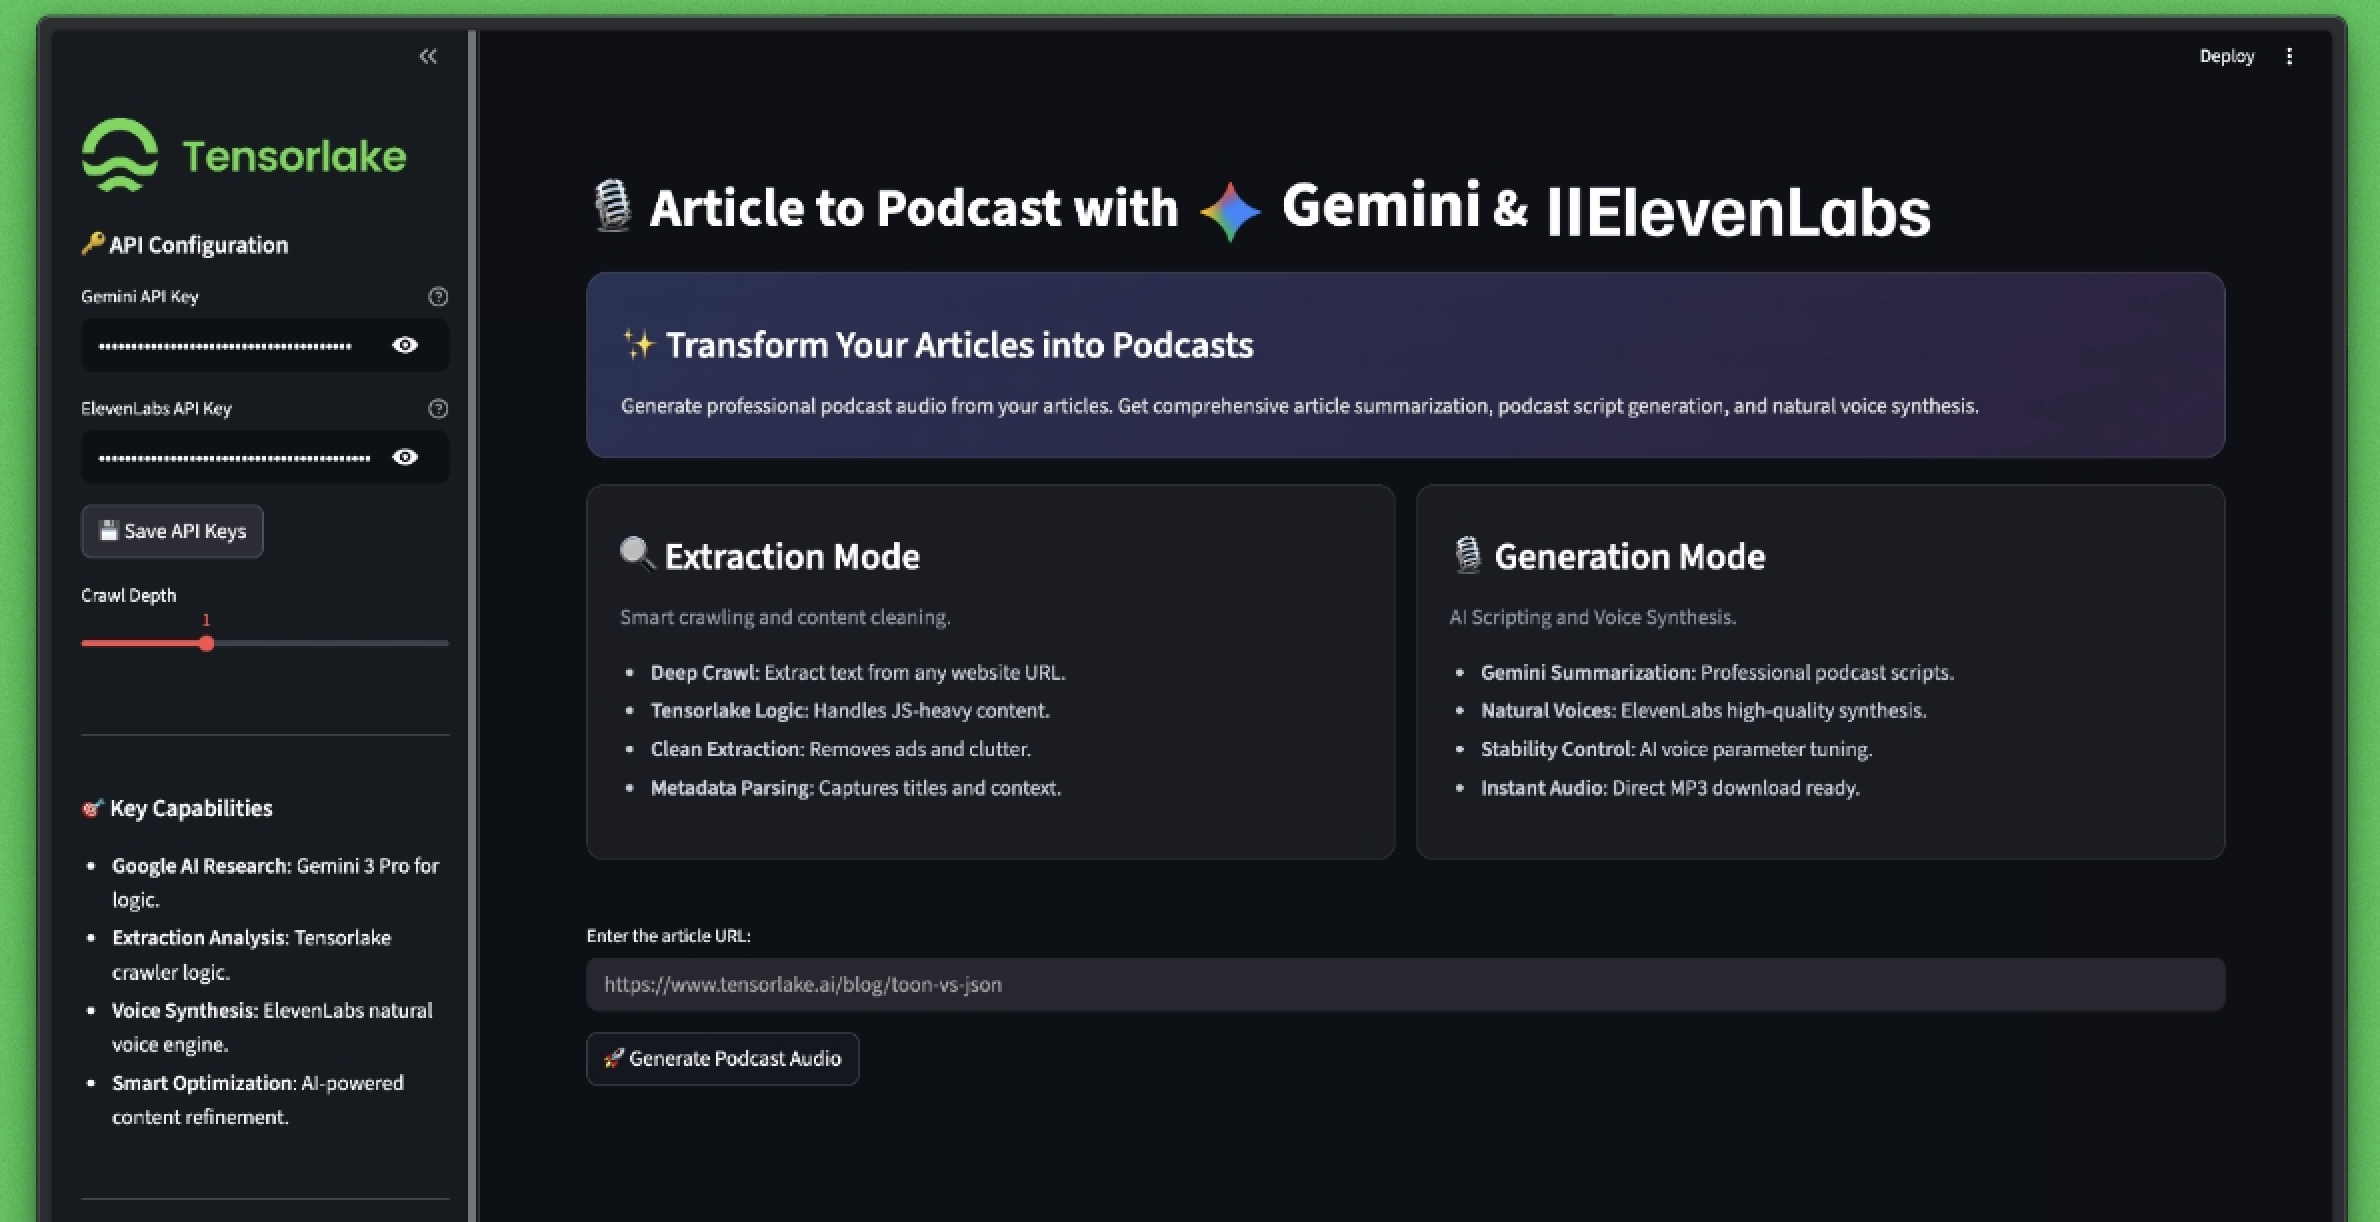Open the three-dot options menu
The width and height of the screenshot is (2380, 1222).
point(2290,56)
